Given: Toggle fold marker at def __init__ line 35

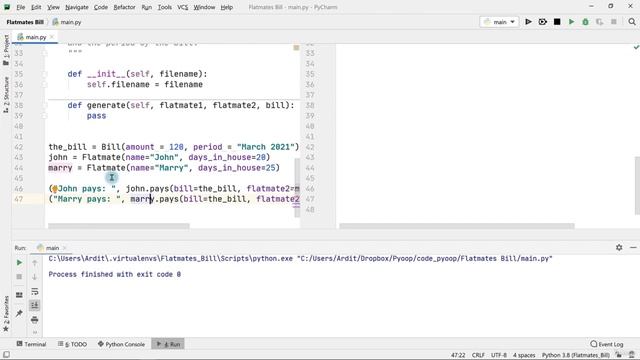Looking at the screenshot, I should click(45, 74).
